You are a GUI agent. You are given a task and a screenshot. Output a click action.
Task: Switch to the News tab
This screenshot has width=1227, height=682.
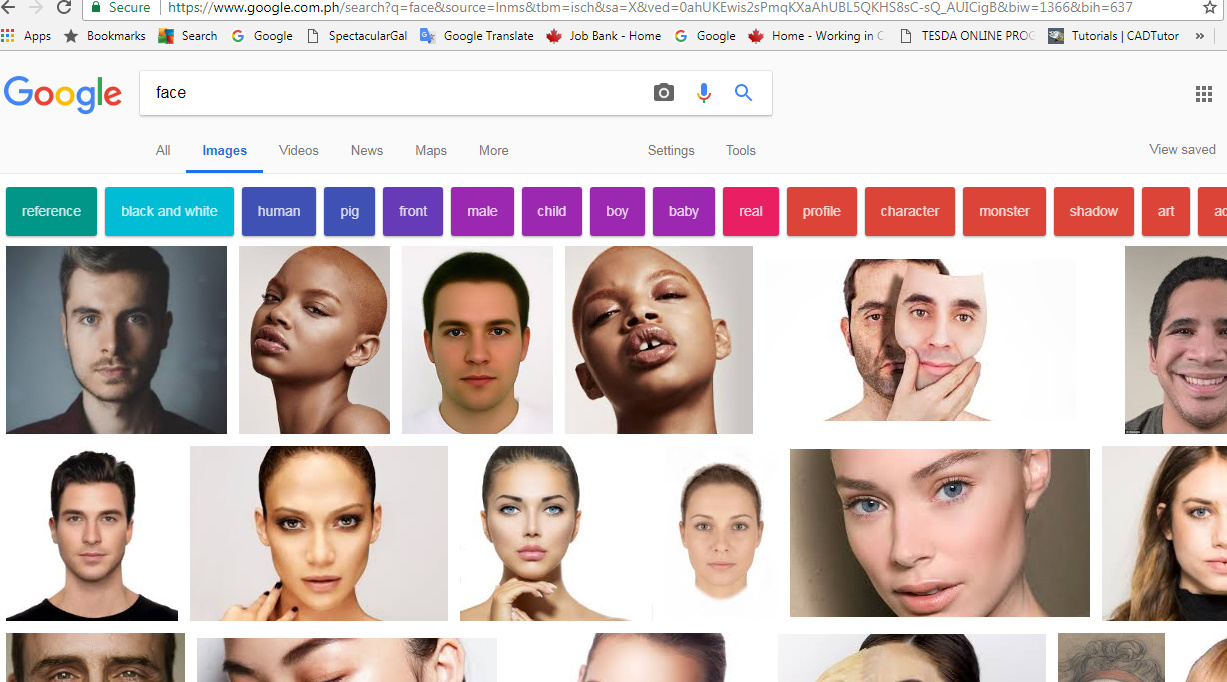[x=367, y=150]
